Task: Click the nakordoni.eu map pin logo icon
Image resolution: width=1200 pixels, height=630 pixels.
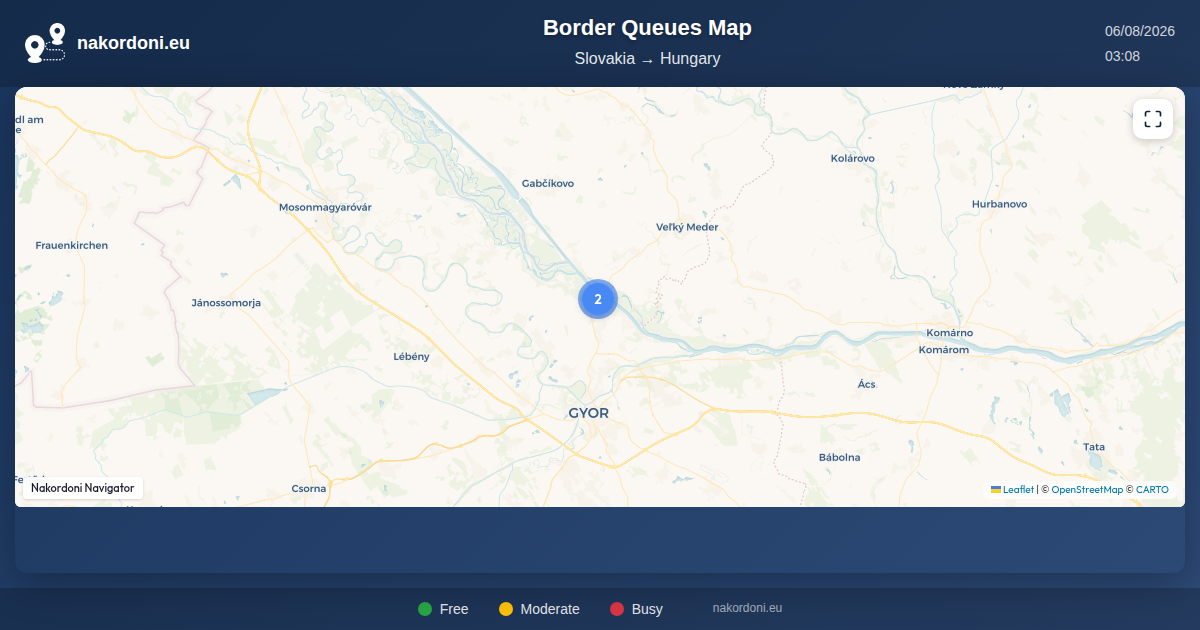Action: click(45, 43)
